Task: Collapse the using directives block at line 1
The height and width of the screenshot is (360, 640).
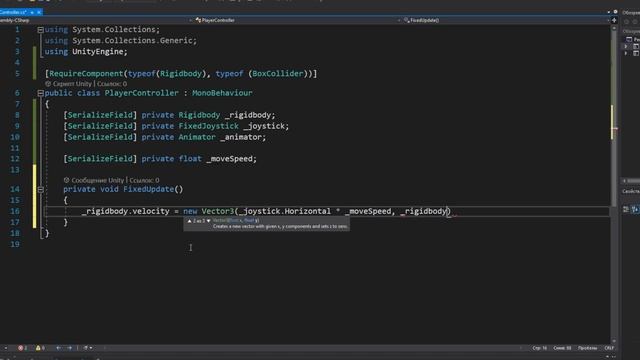Action: [40, 30]
